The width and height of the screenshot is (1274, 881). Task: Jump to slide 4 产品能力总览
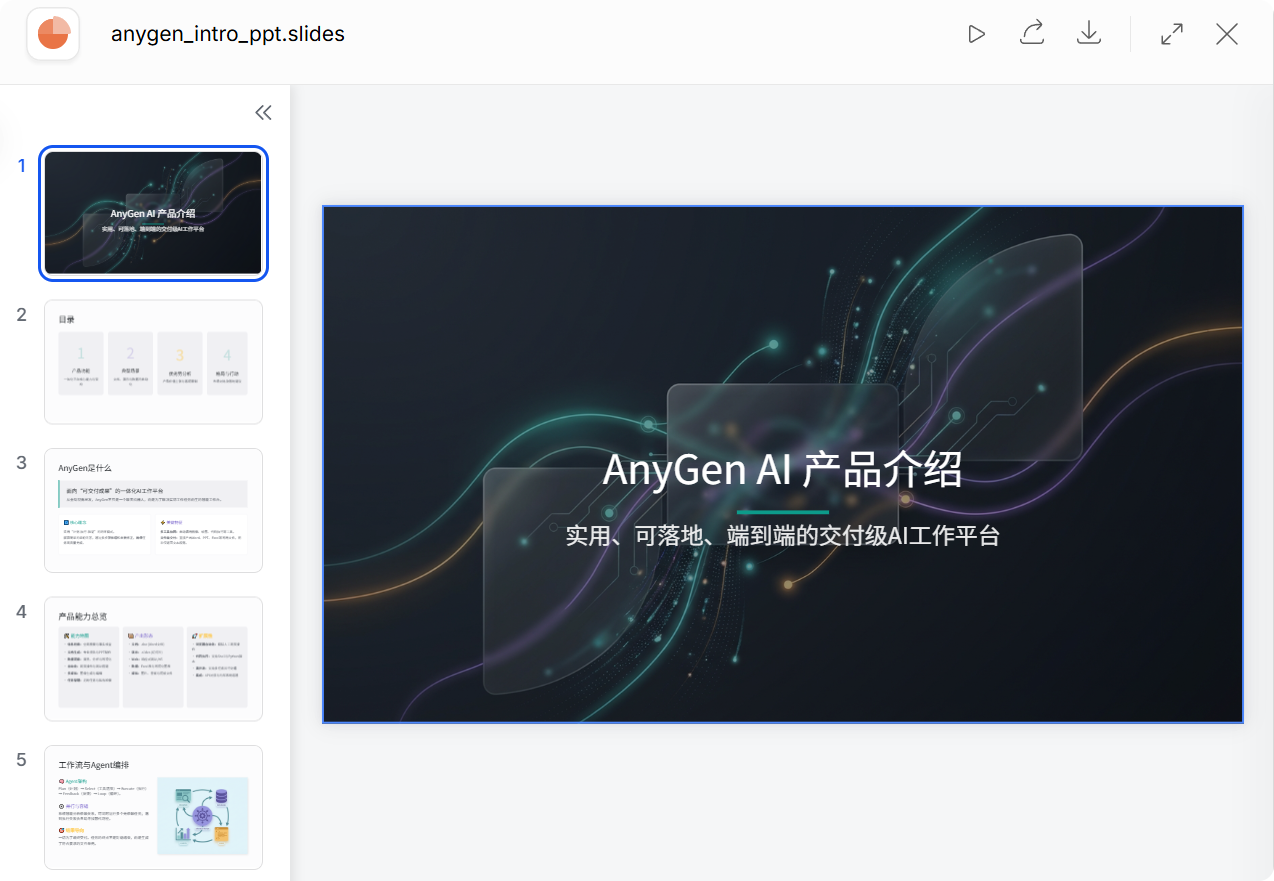(x=153, y=659)
